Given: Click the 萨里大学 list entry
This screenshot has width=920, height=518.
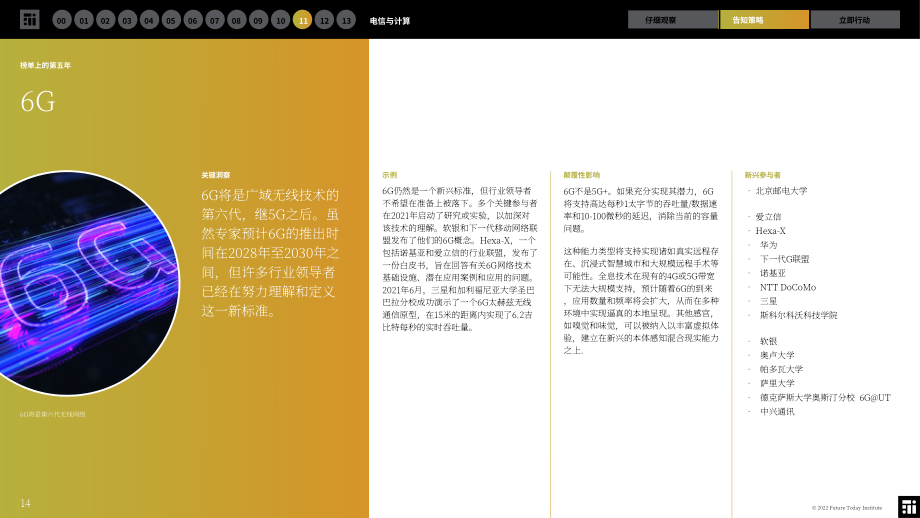Looking at the screenshot, I should 777,383.
